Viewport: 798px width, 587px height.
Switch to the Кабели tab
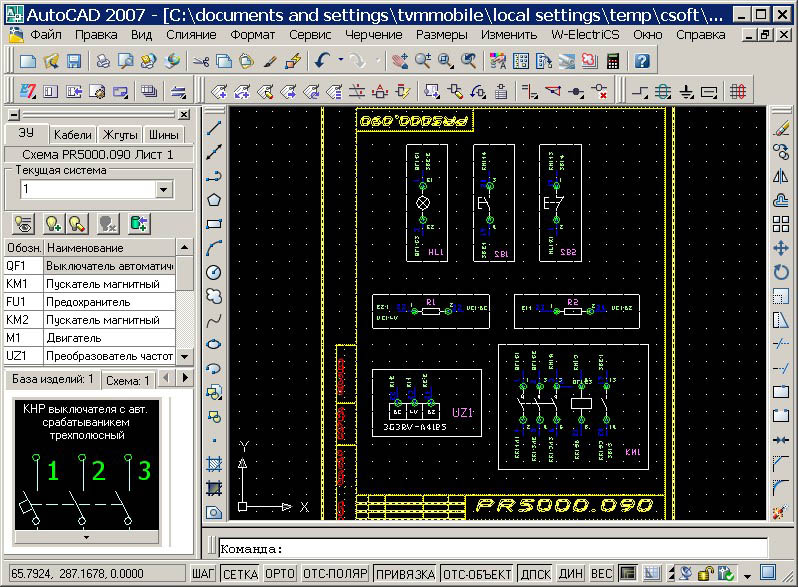tap(72, 135)
